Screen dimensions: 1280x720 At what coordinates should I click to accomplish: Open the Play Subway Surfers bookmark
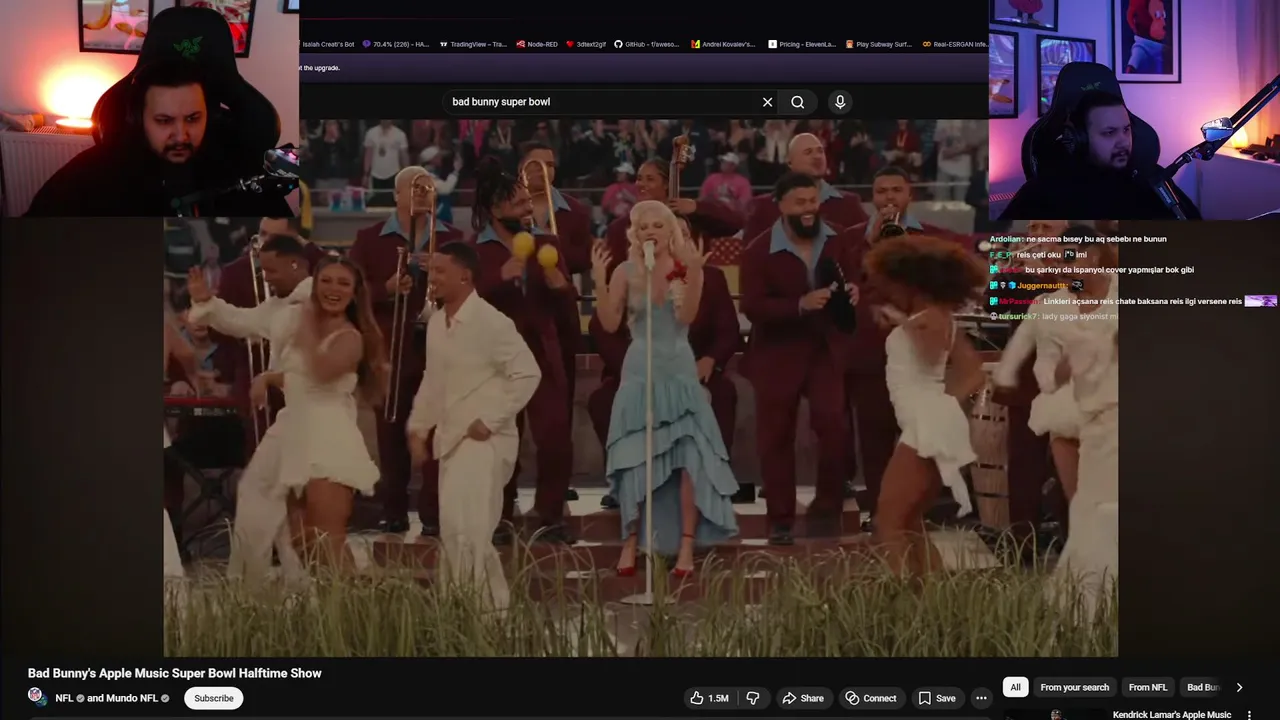point(879,44)
